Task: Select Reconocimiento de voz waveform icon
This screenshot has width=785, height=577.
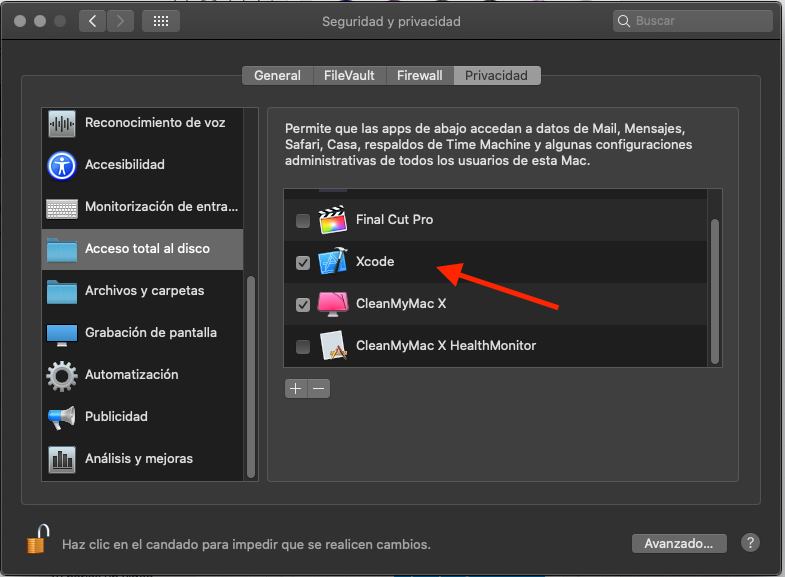Action: [62, 123]
